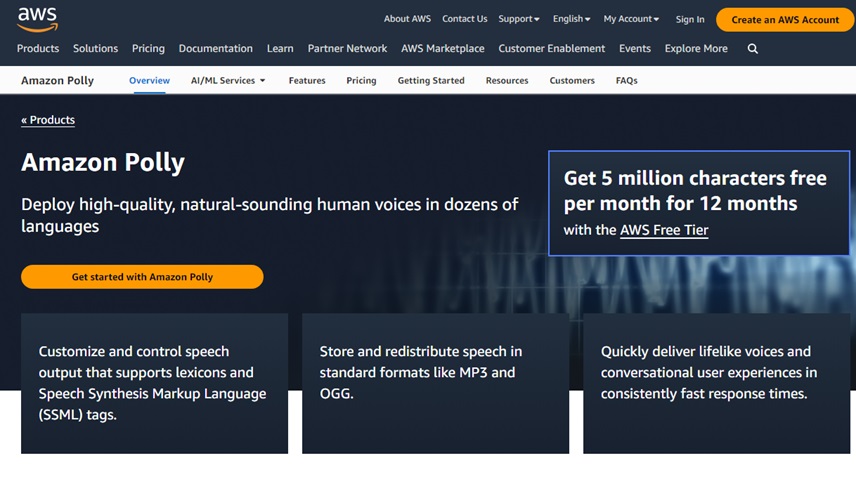Screen dimensions: 856x477
Task: Open the Getting Started tab
Action: [431, 80]
